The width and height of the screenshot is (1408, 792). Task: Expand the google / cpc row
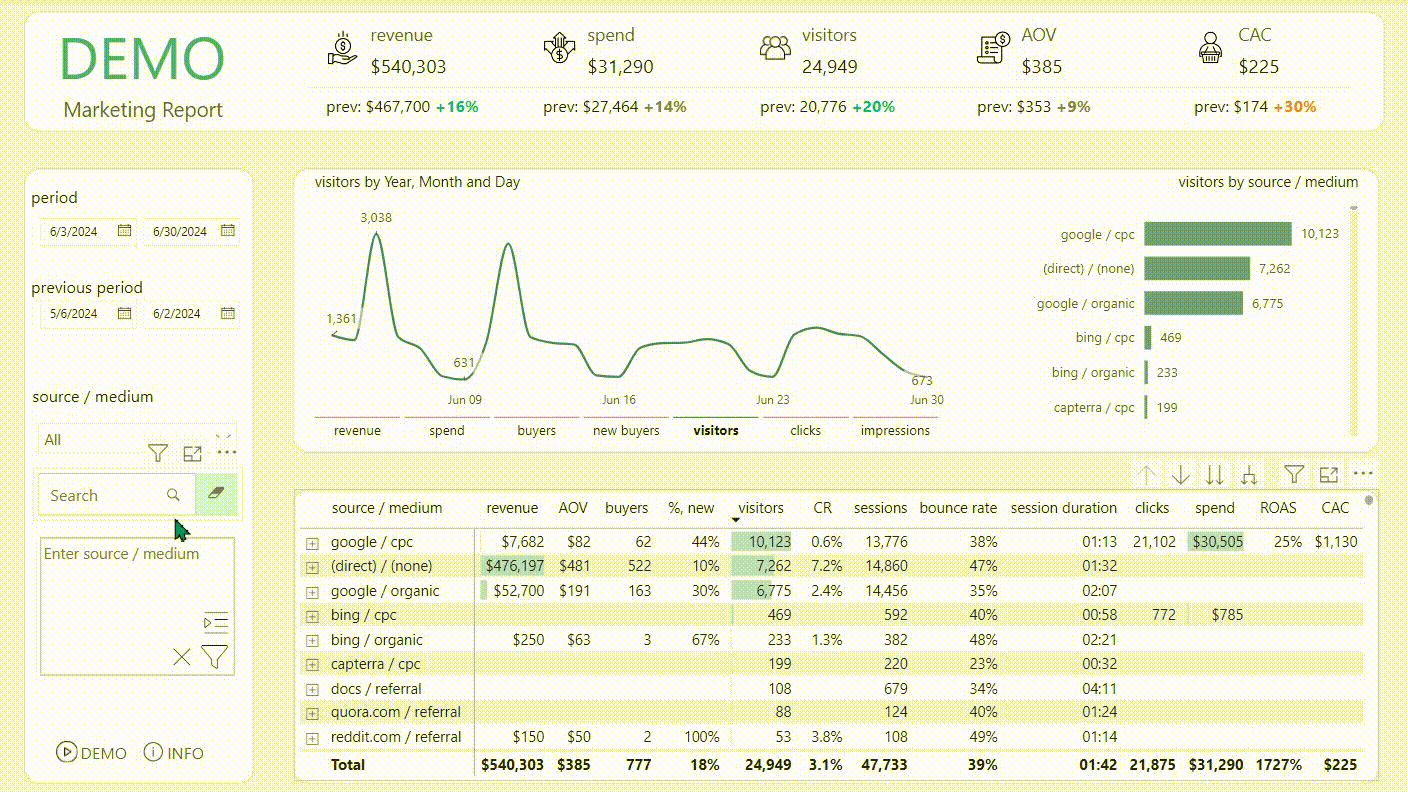click(312, 543)
